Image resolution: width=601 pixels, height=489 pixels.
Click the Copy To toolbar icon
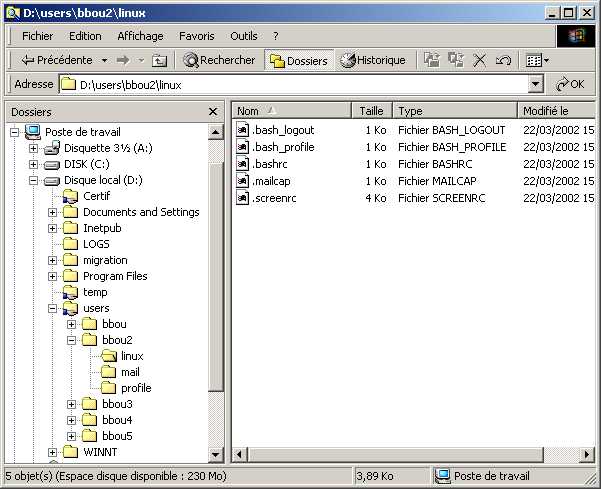click(456, 60)
